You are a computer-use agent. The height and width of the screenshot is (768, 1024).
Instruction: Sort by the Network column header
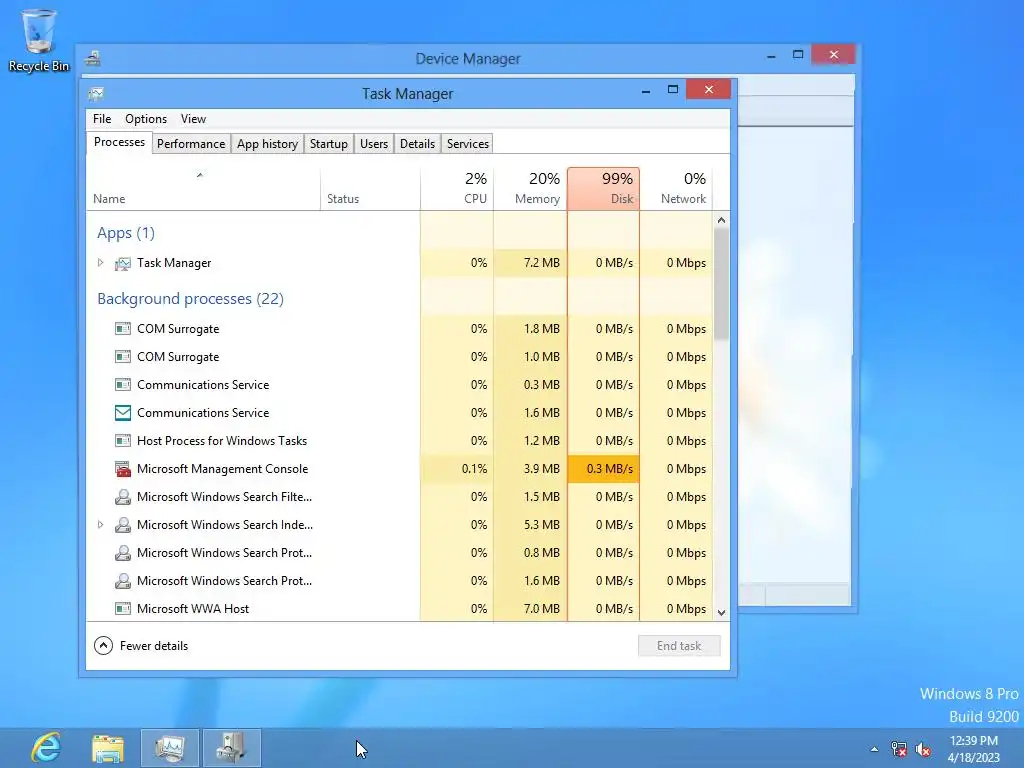coord(676,189)
